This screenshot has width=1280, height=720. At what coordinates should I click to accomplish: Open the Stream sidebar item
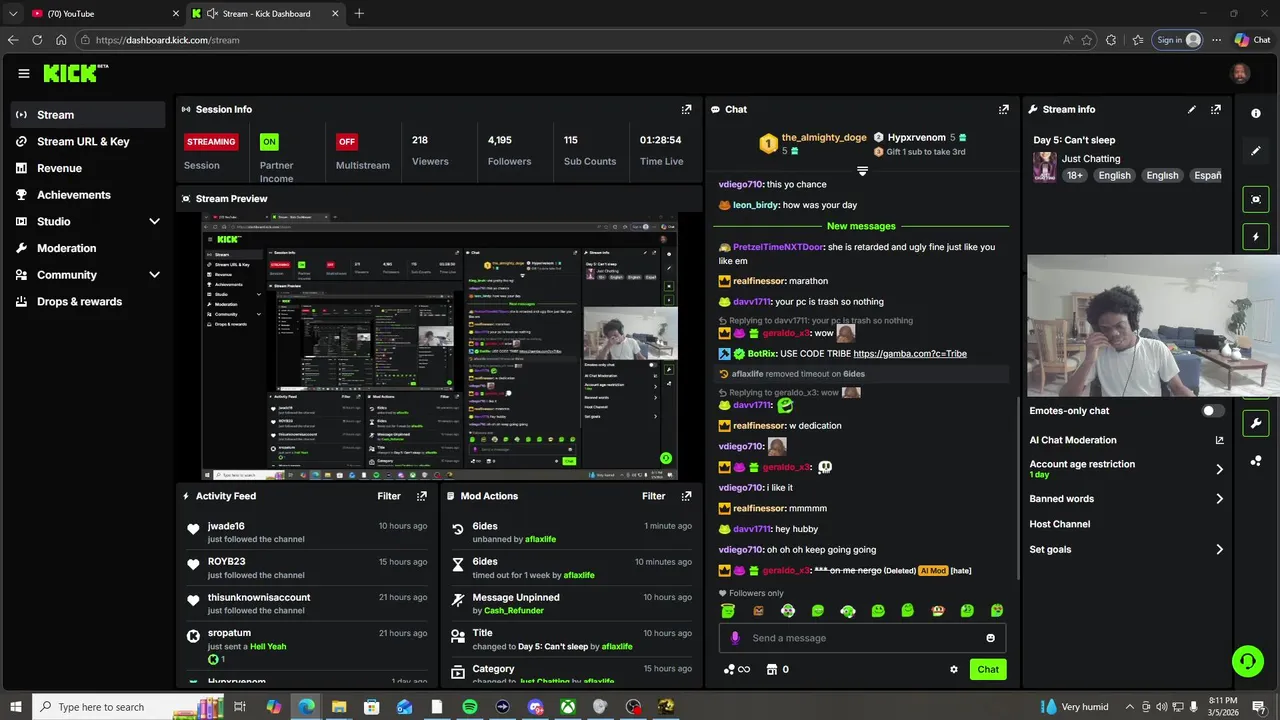pyautogui.click(x=88, y=115)
